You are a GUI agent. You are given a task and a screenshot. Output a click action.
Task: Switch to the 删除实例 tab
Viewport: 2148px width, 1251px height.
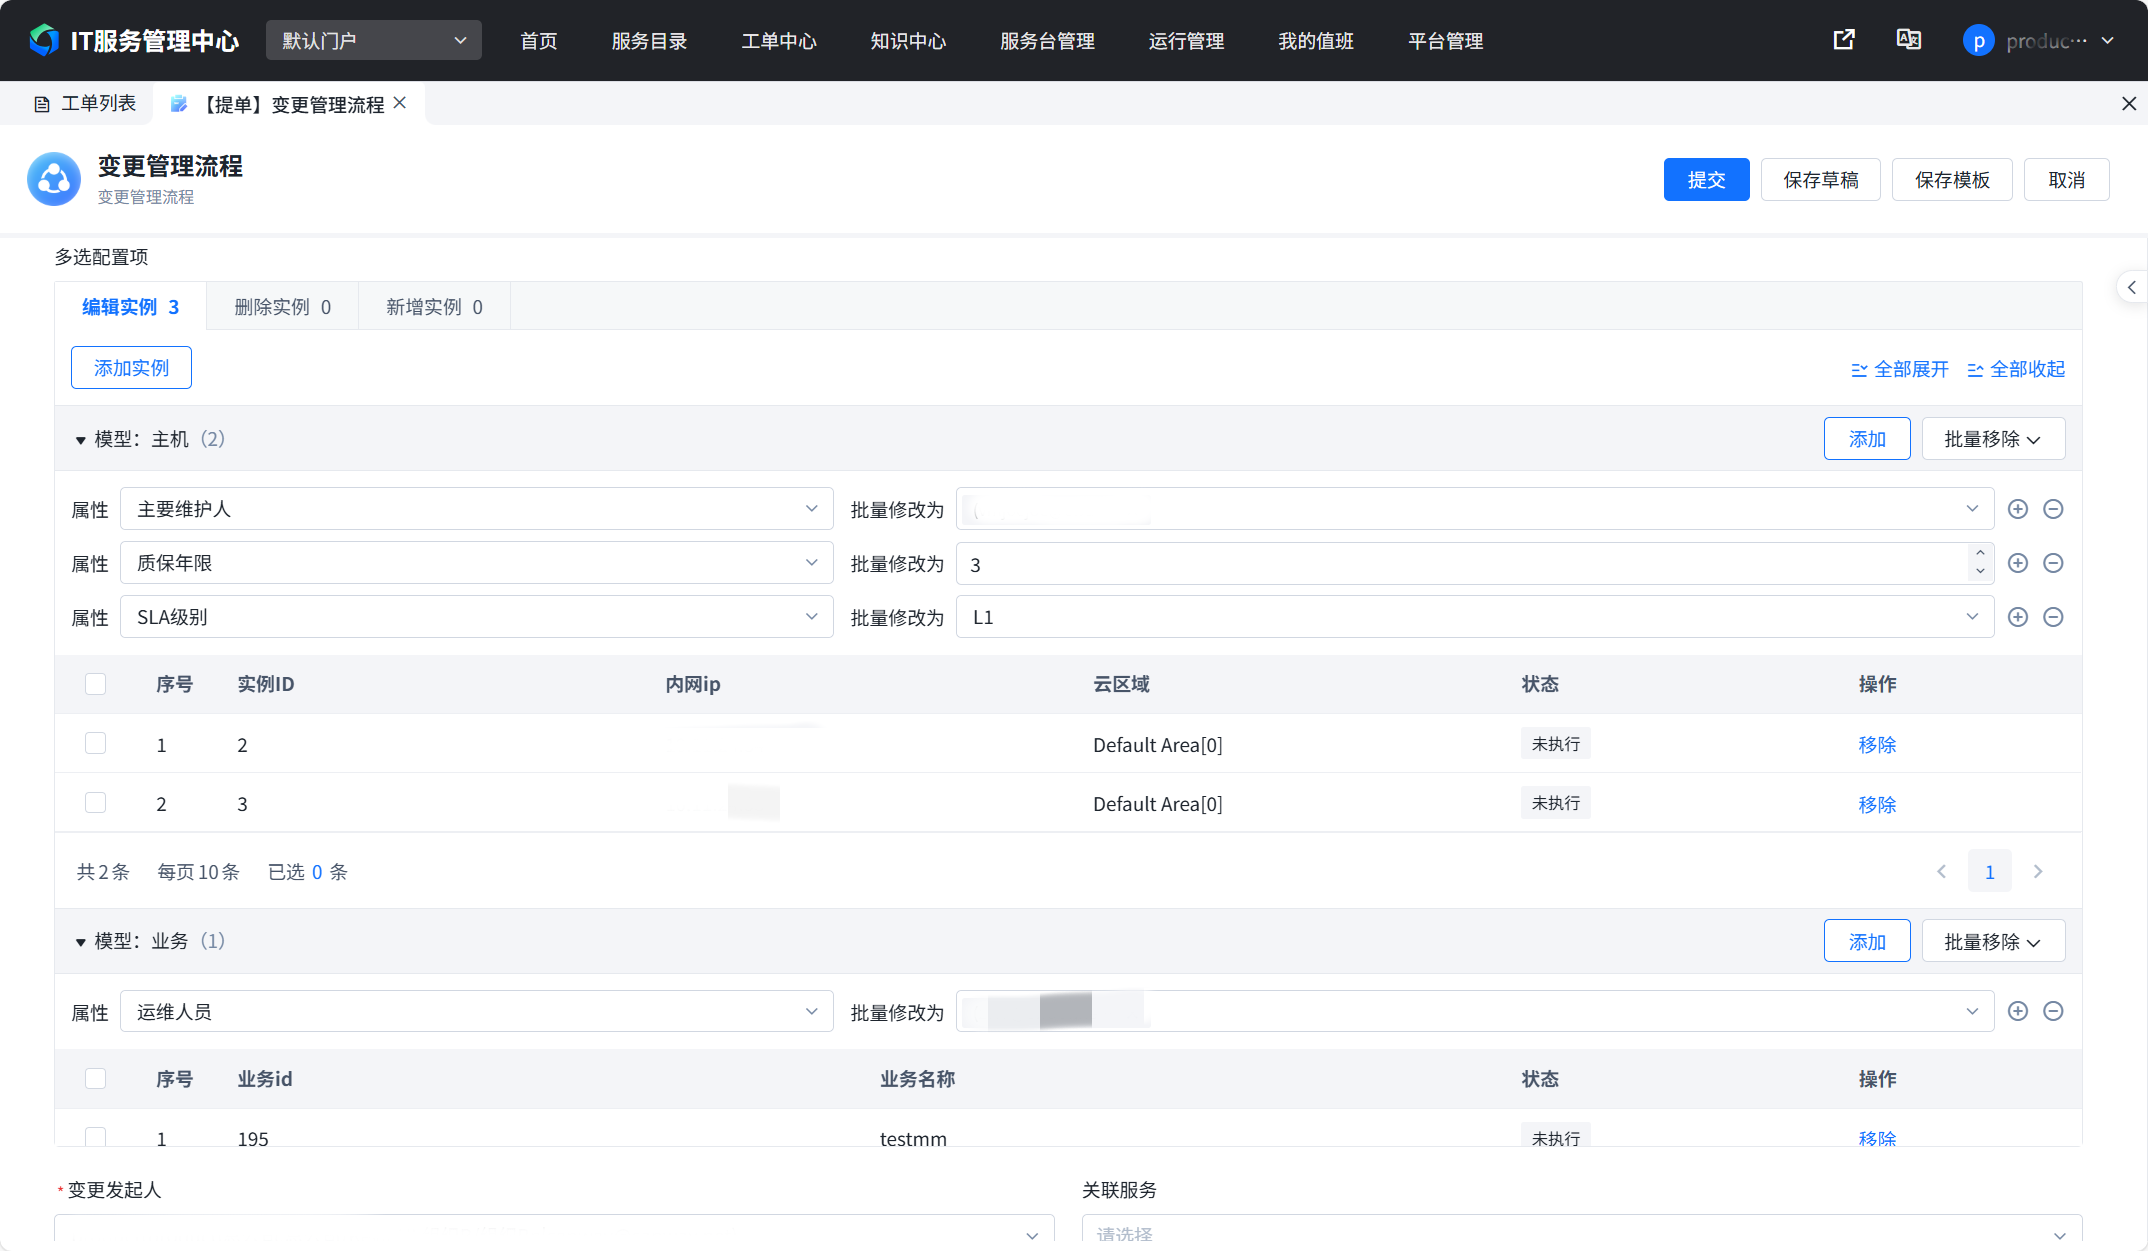282,307
